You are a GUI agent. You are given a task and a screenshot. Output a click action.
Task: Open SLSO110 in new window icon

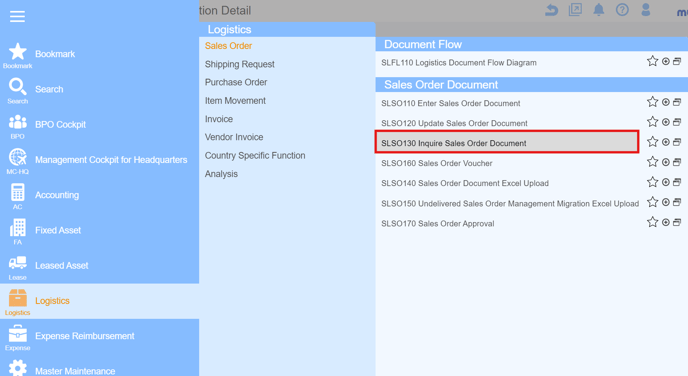(677, 102)
